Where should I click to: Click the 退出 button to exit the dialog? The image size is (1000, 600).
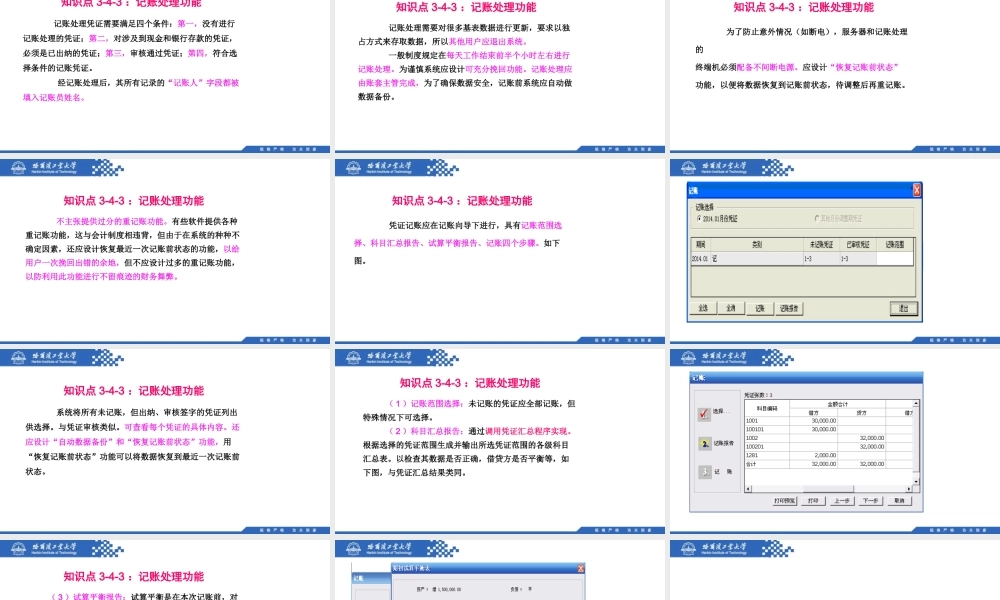tap(904, 307)
